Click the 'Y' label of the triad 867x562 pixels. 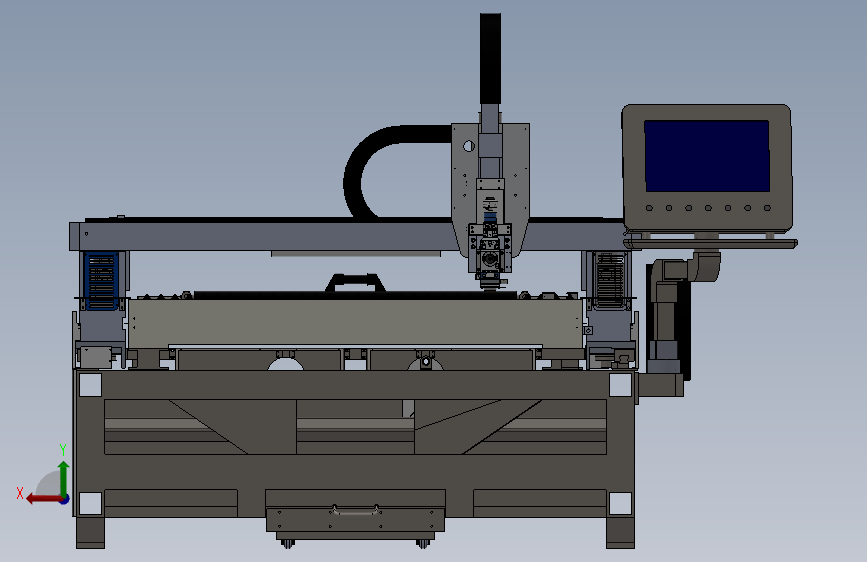tap(63, 450)
